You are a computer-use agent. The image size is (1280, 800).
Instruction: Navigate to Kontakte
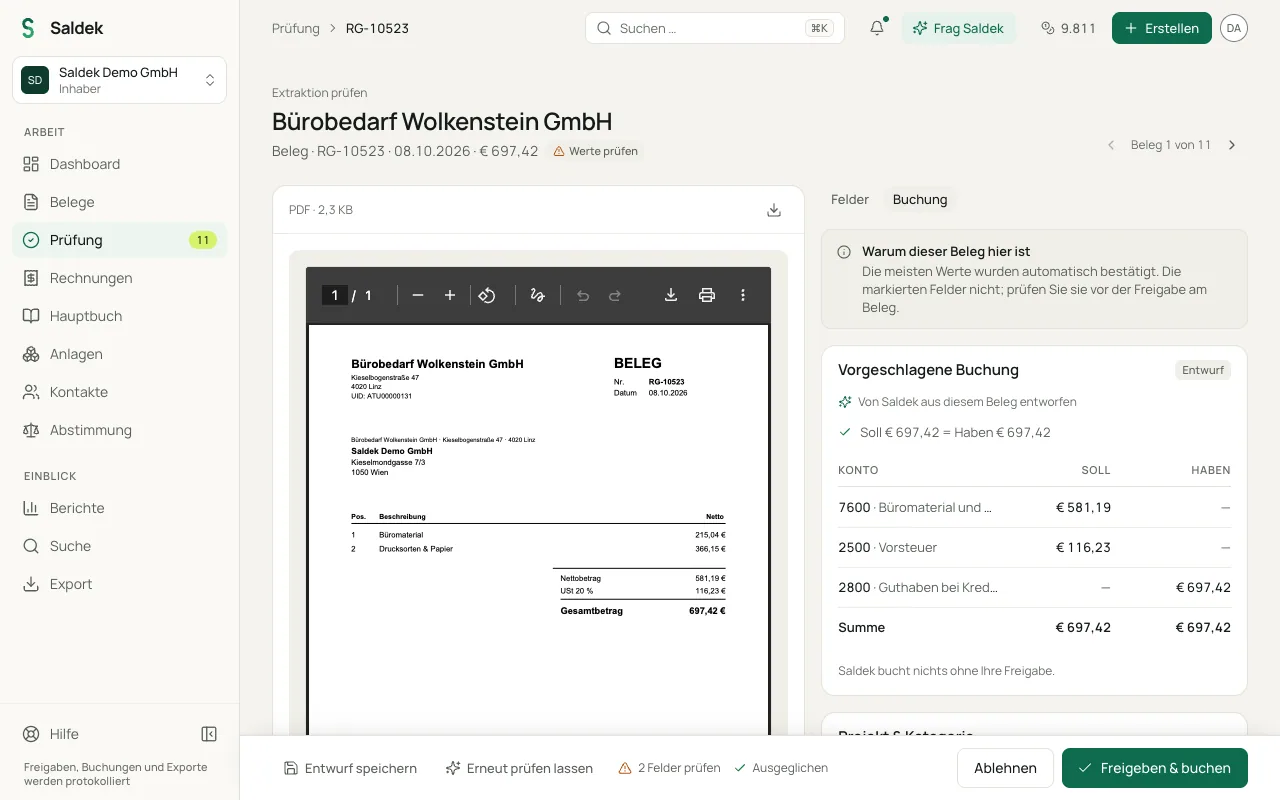point(119,392)
